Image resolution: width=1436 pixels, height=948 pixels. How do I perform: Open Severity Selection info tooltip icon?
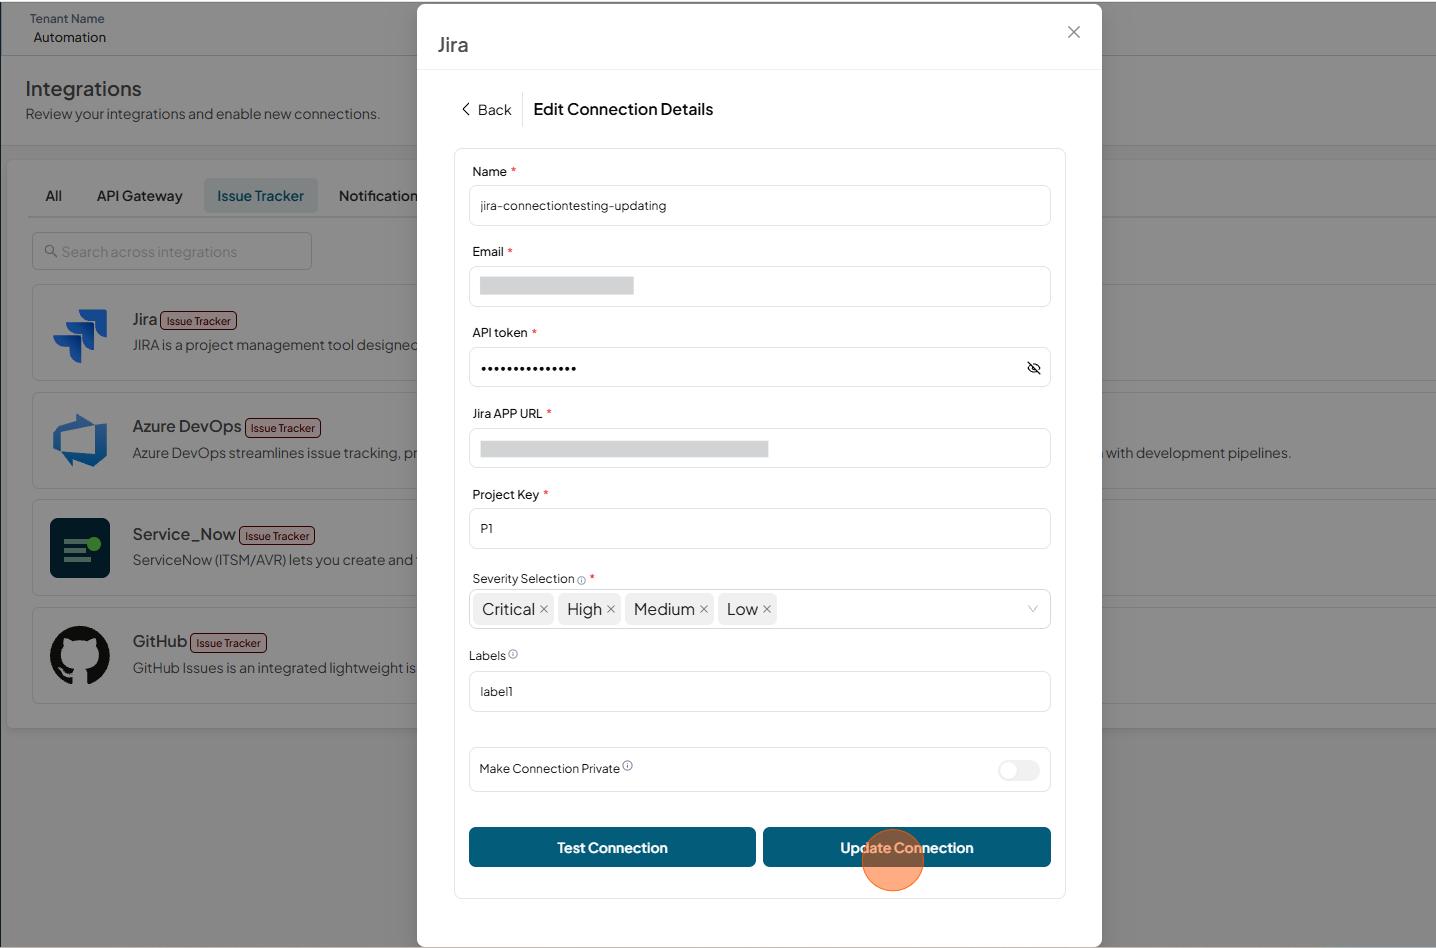581,580
